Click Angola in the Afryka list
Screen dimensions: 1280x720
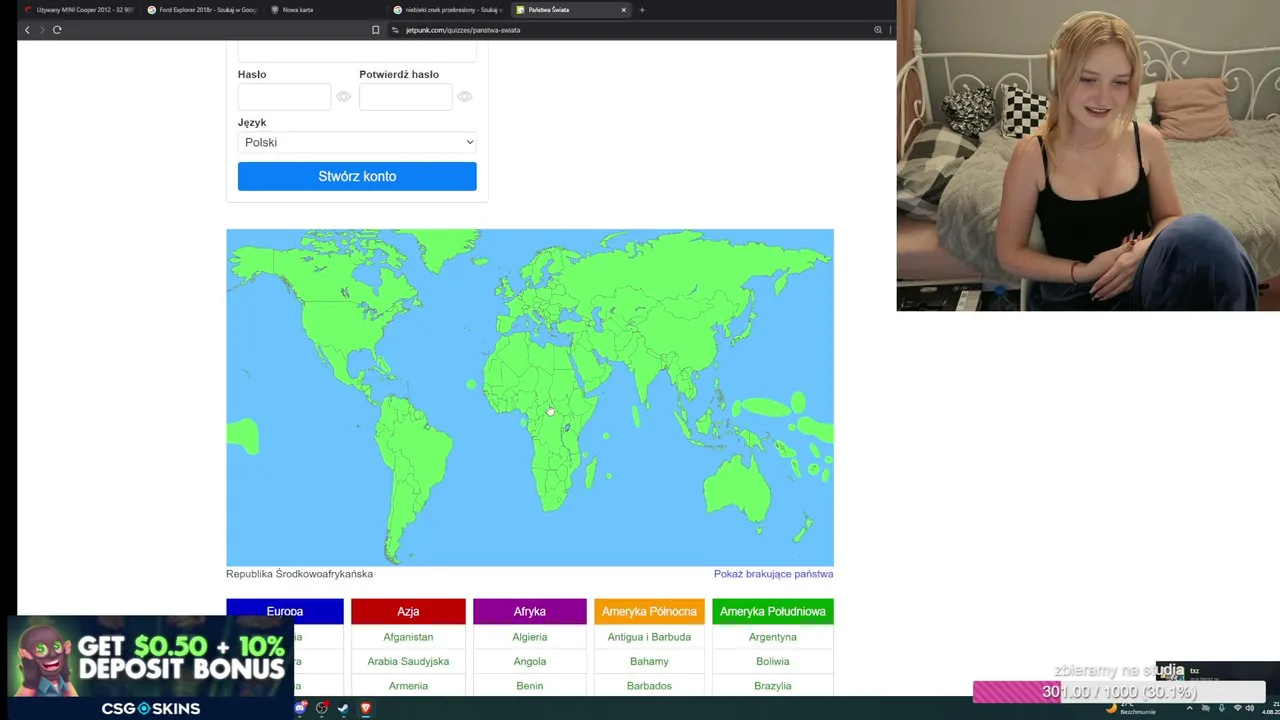pyautogui.click(x=530, y=661)
